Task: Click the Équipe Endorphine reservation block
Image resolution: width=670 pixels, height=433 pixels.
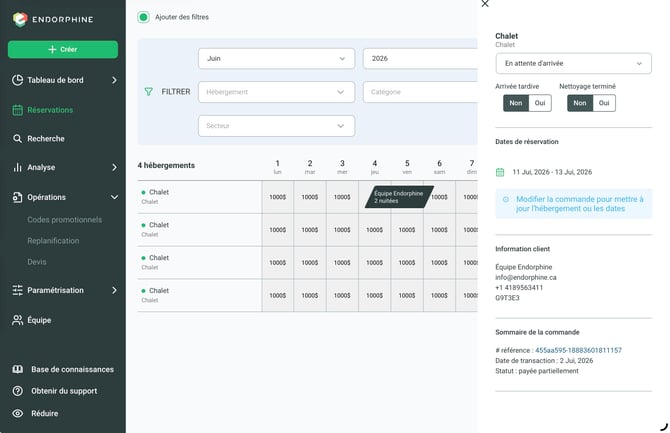Action: pos(399,197)
